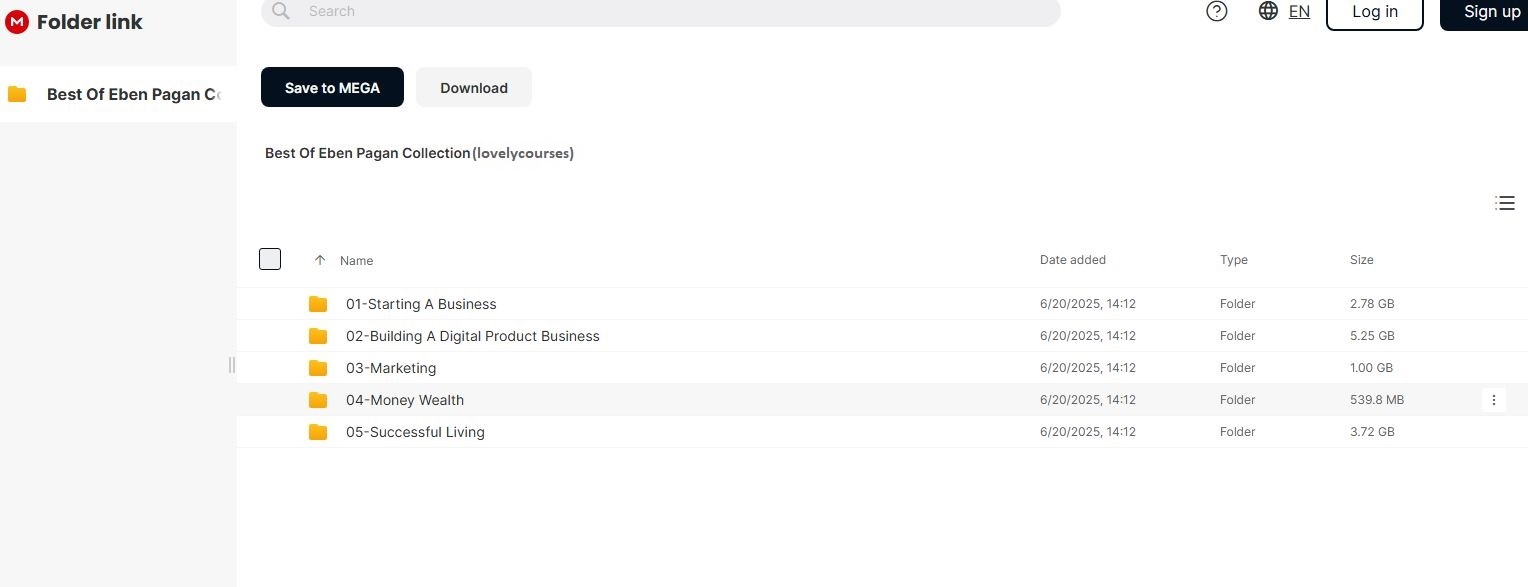Click the Log in button
This screenshot has height=587, width=1528.
point(1374,12)
